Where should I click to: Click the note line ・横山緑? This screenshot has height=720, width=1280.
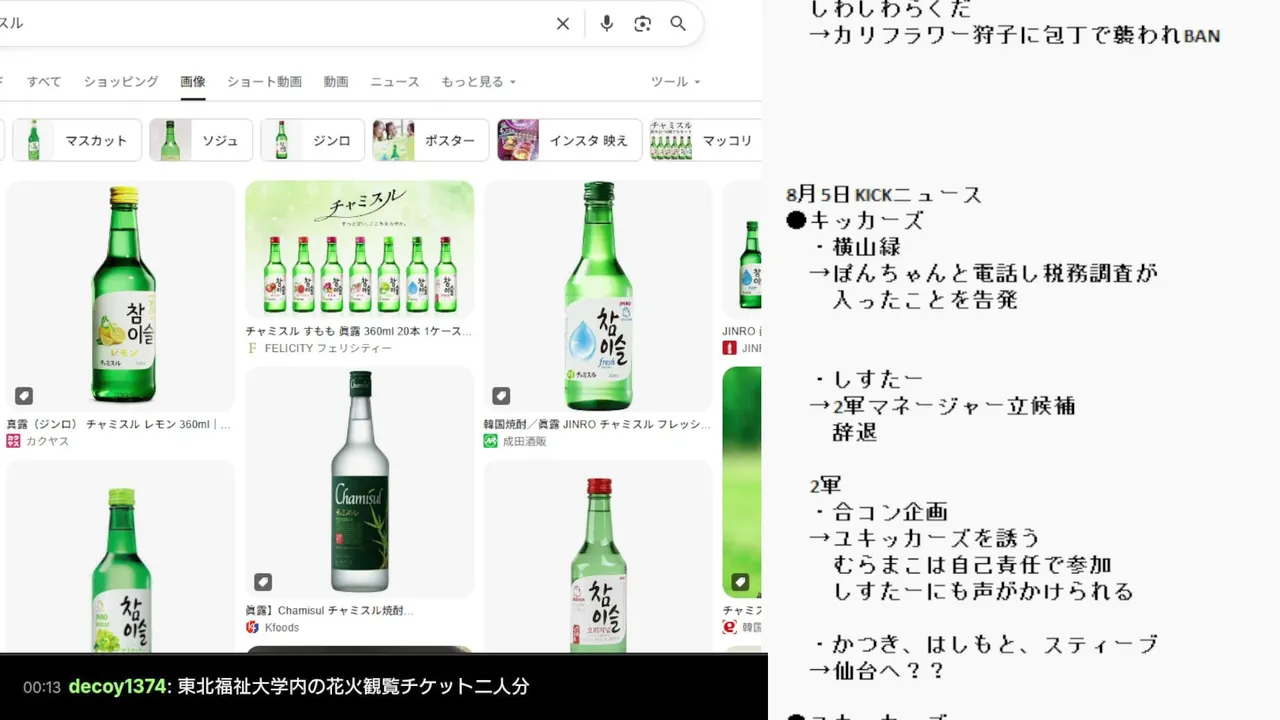pyautogui.click(x=857, y=247)
